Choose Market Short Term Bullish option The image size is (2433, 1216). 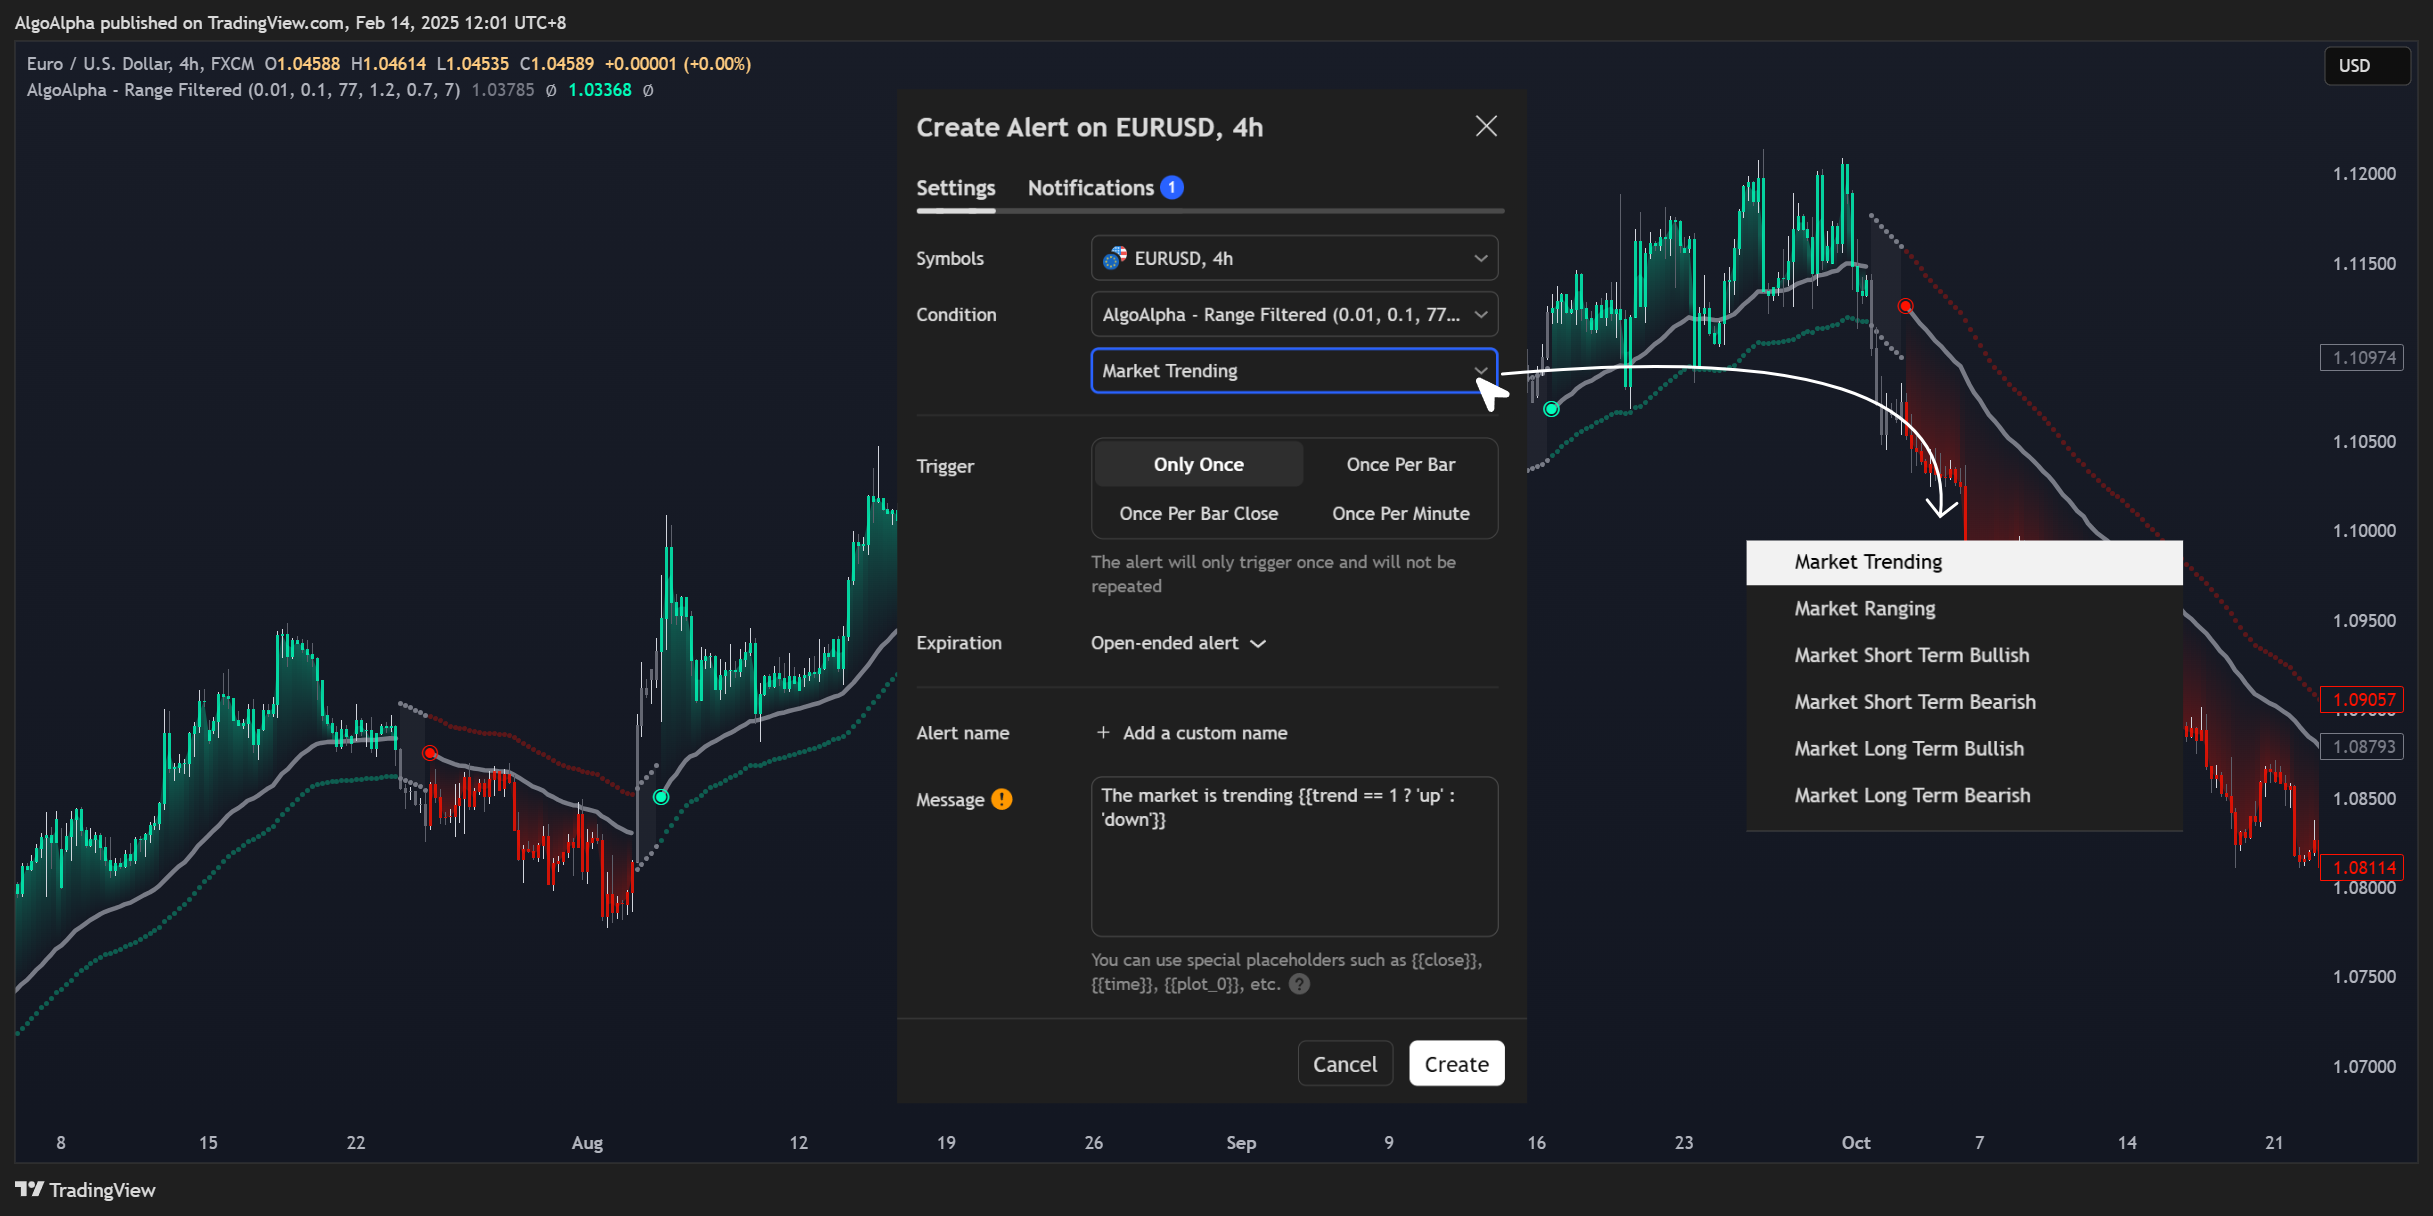(x=1964, y=655)
